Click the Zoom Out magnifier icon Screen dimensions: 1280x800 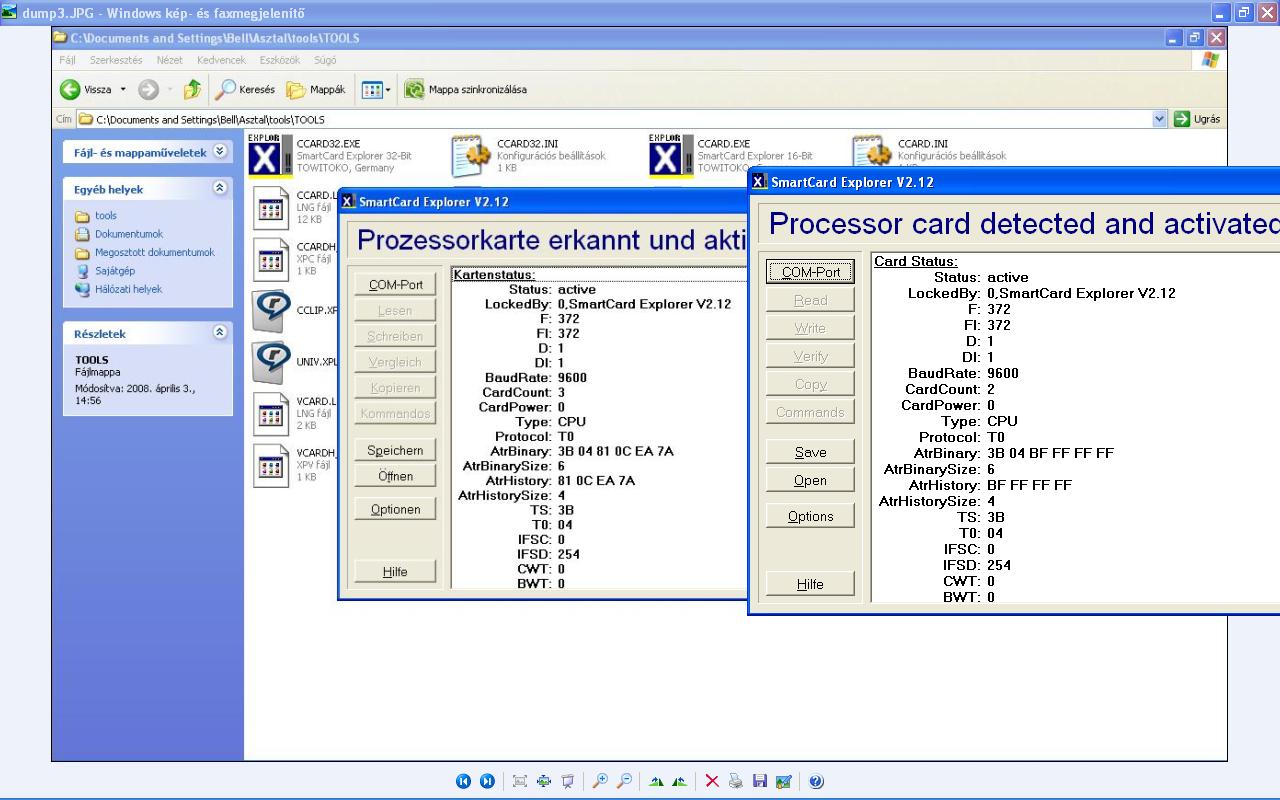click(624, 781)
